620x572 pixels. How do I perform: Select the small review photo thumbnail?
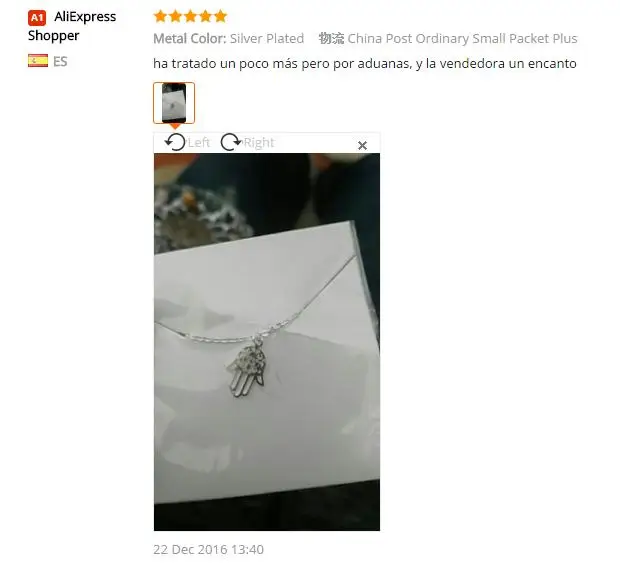(x=174, y=103)
